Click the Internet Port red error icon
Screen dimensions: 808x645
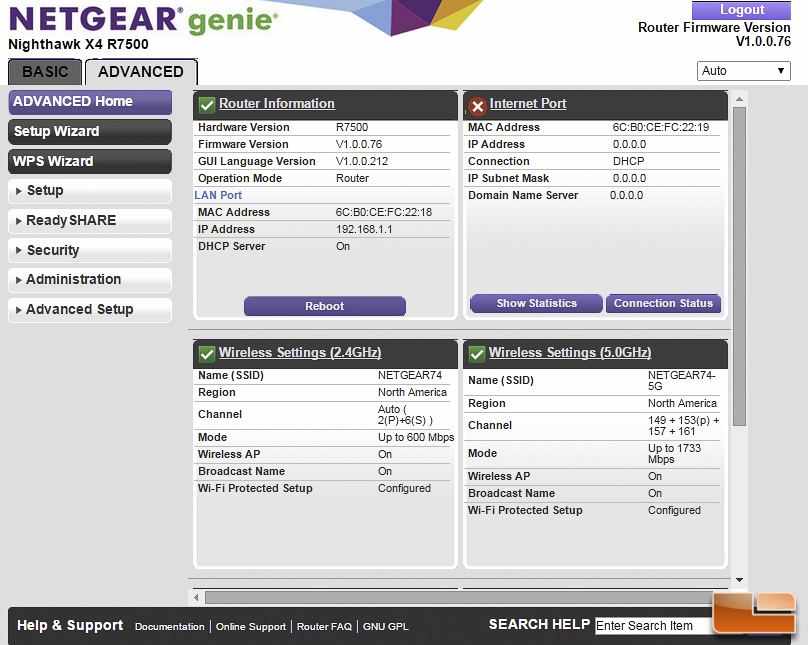pyautogui.click(x=477, y=106)
